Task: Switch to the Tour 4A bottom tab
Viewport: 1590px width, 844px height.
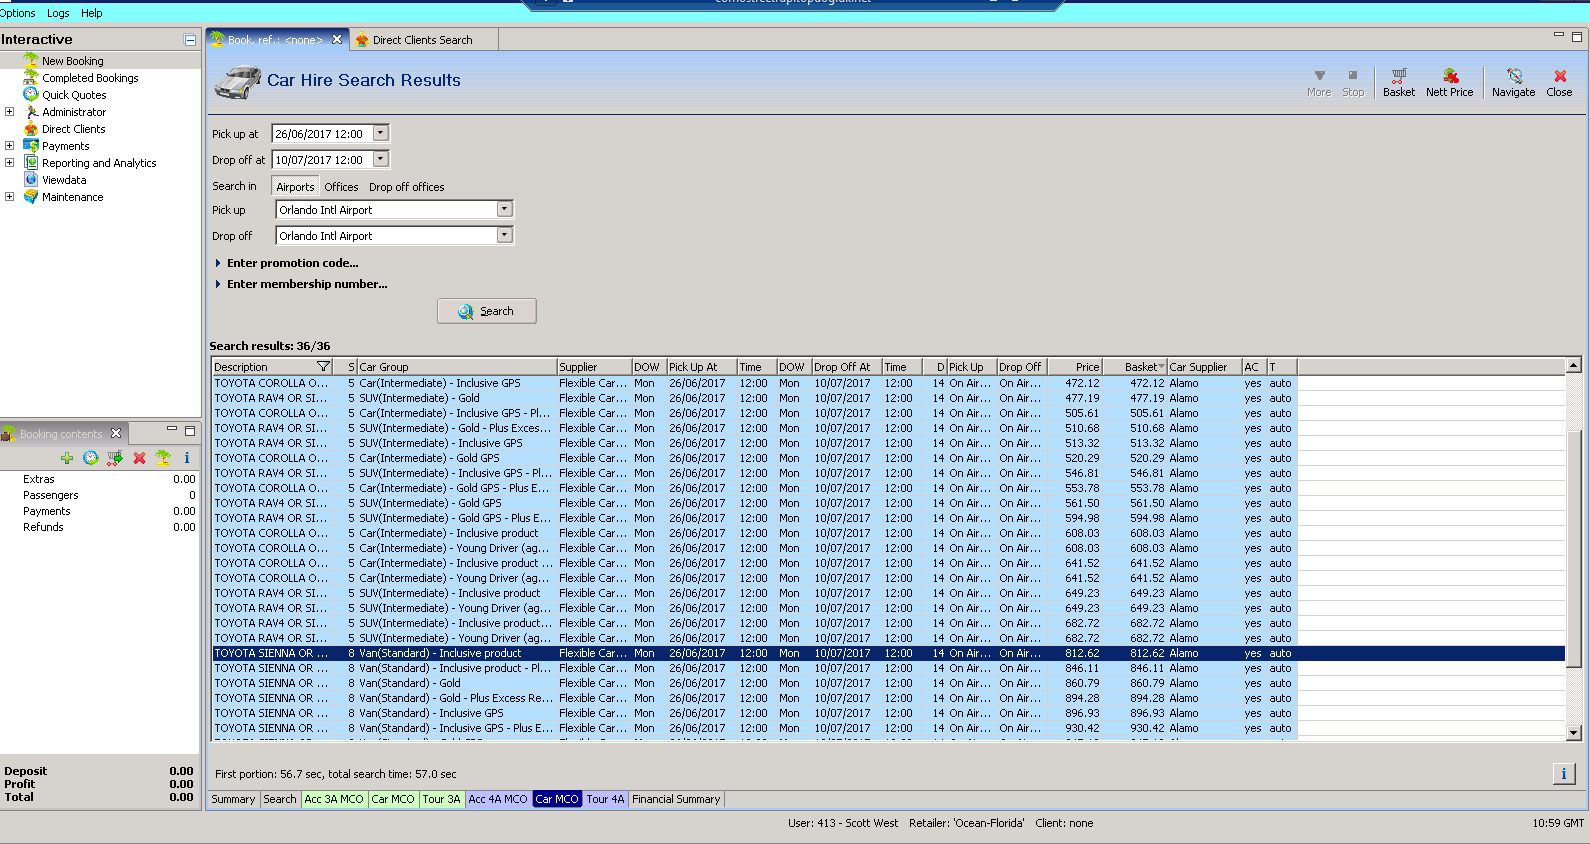Action: [605, 799]
